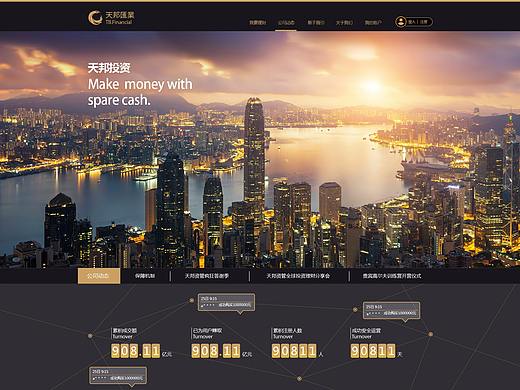The width and height of the screenshot is (520, 390).
Task: Open the third header navigation item
Action: [315, 23]
